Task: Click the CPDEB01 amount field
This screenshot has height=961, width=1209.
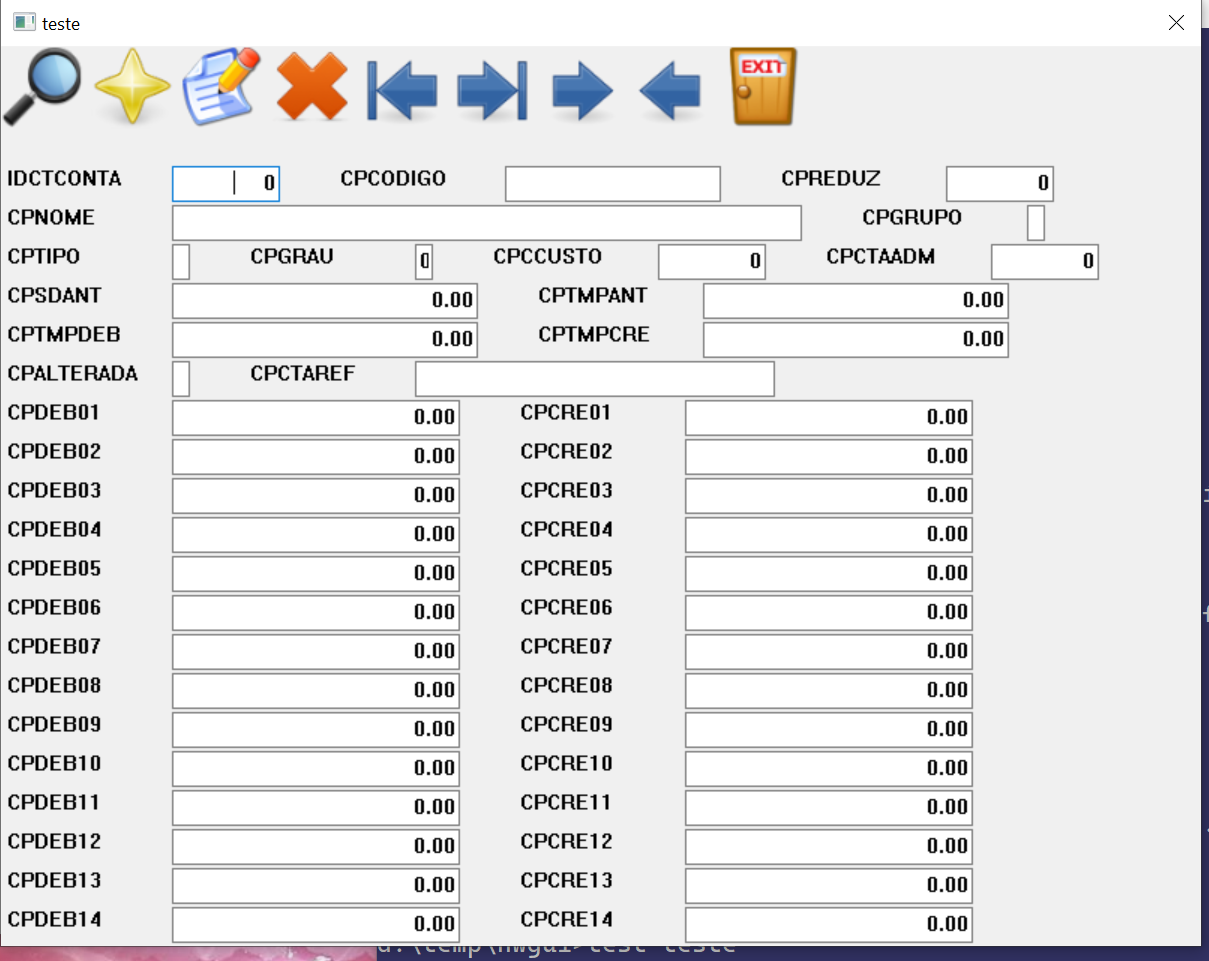Action: [316, 418]
